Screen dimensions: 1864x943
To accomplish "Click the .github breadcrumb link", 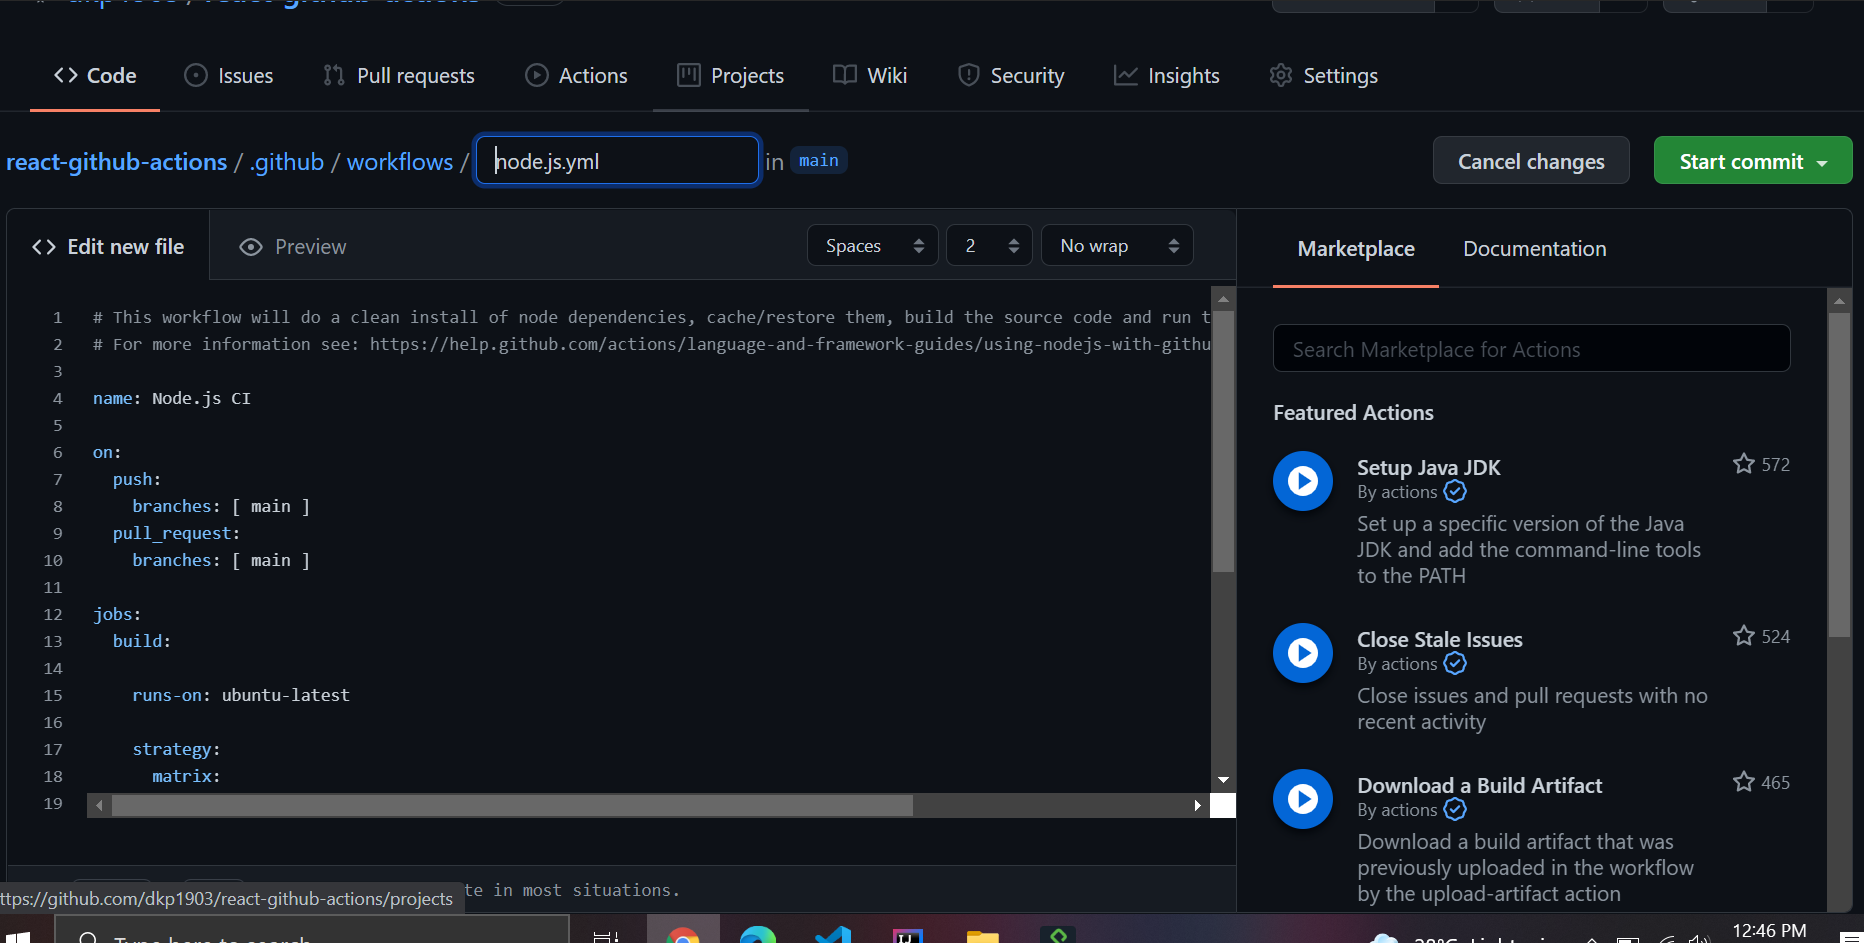I will click(287, 162).
